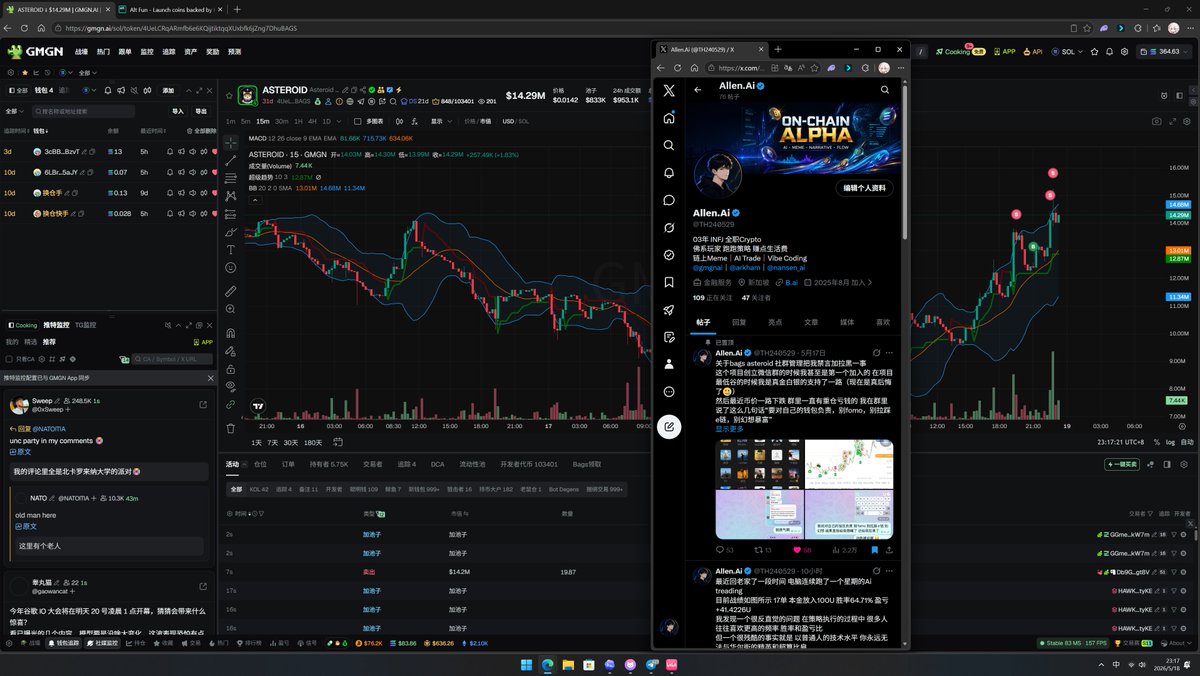This screenshot has height=676, width=1200.
Task: Select the crosshair cursor tool in chart toolbar
Action: (x=231, y=142)
